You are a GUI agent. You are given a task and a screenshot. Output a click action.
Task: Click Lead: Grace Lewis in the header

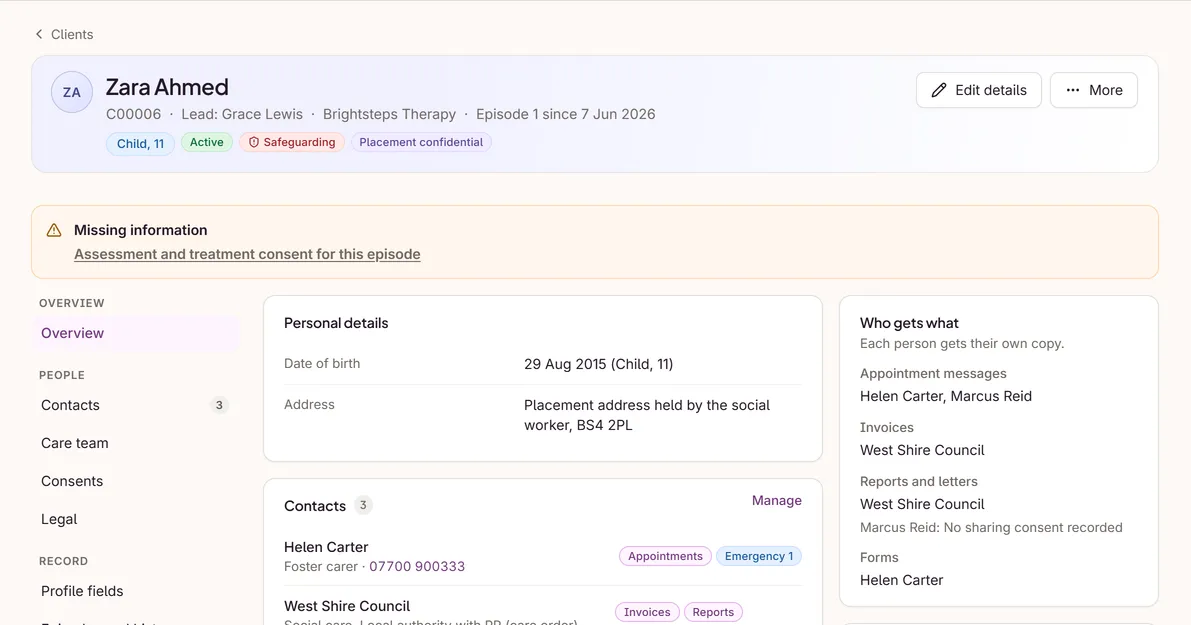(242, 114)
